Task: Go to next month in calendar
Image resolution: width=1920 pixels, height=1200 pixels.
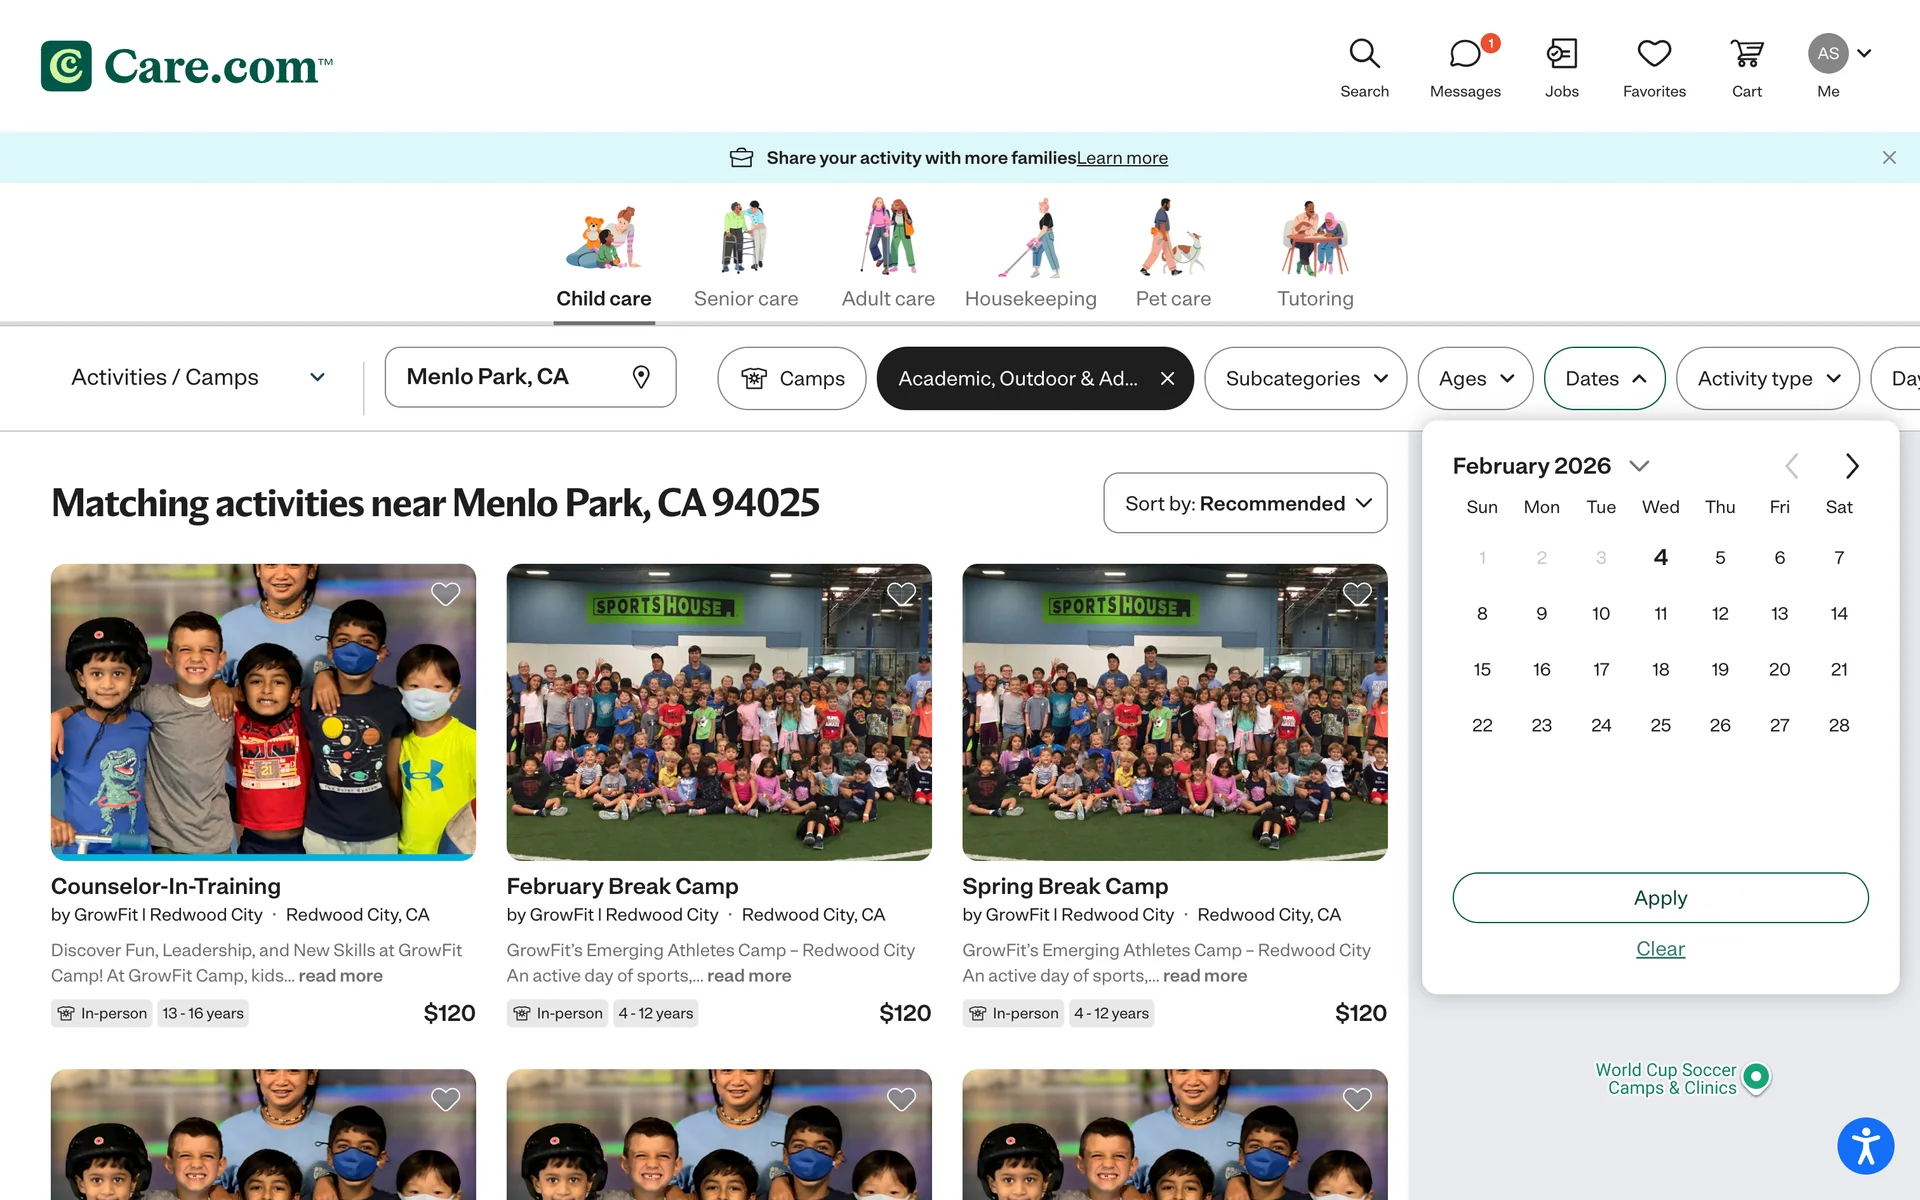Action: 1851,466
